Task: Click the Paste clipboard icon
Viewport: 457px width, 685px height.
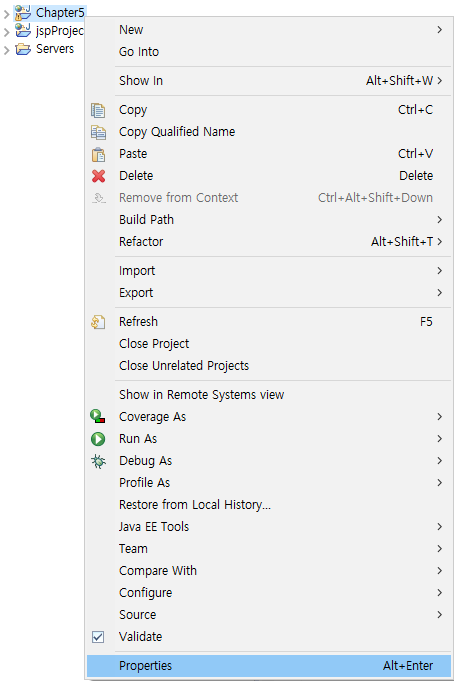Action: coord(98,154)
